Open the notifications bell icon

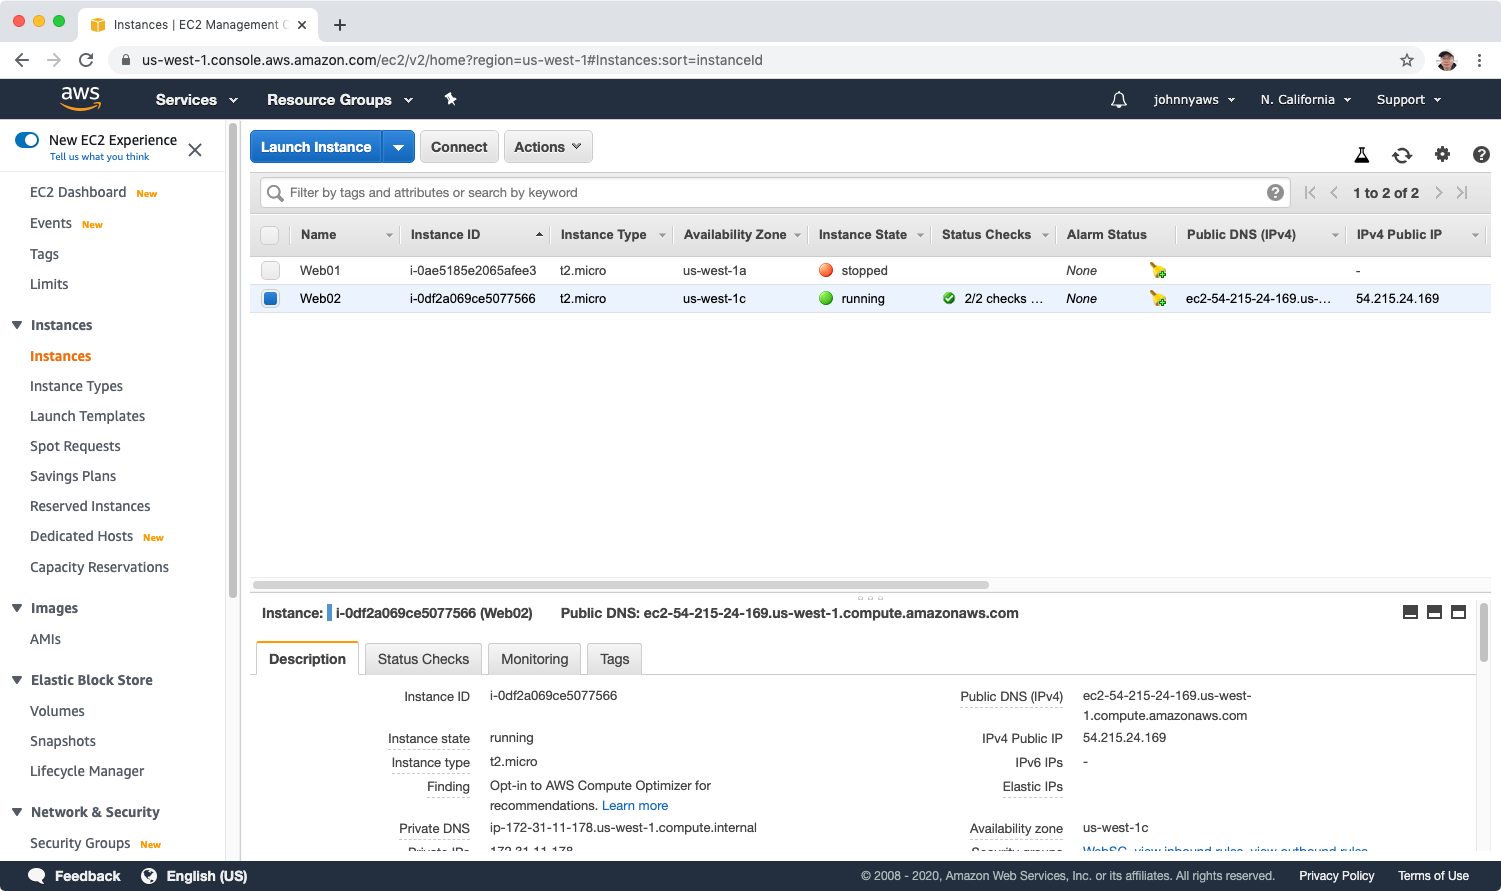click(x=1119, y=99)
